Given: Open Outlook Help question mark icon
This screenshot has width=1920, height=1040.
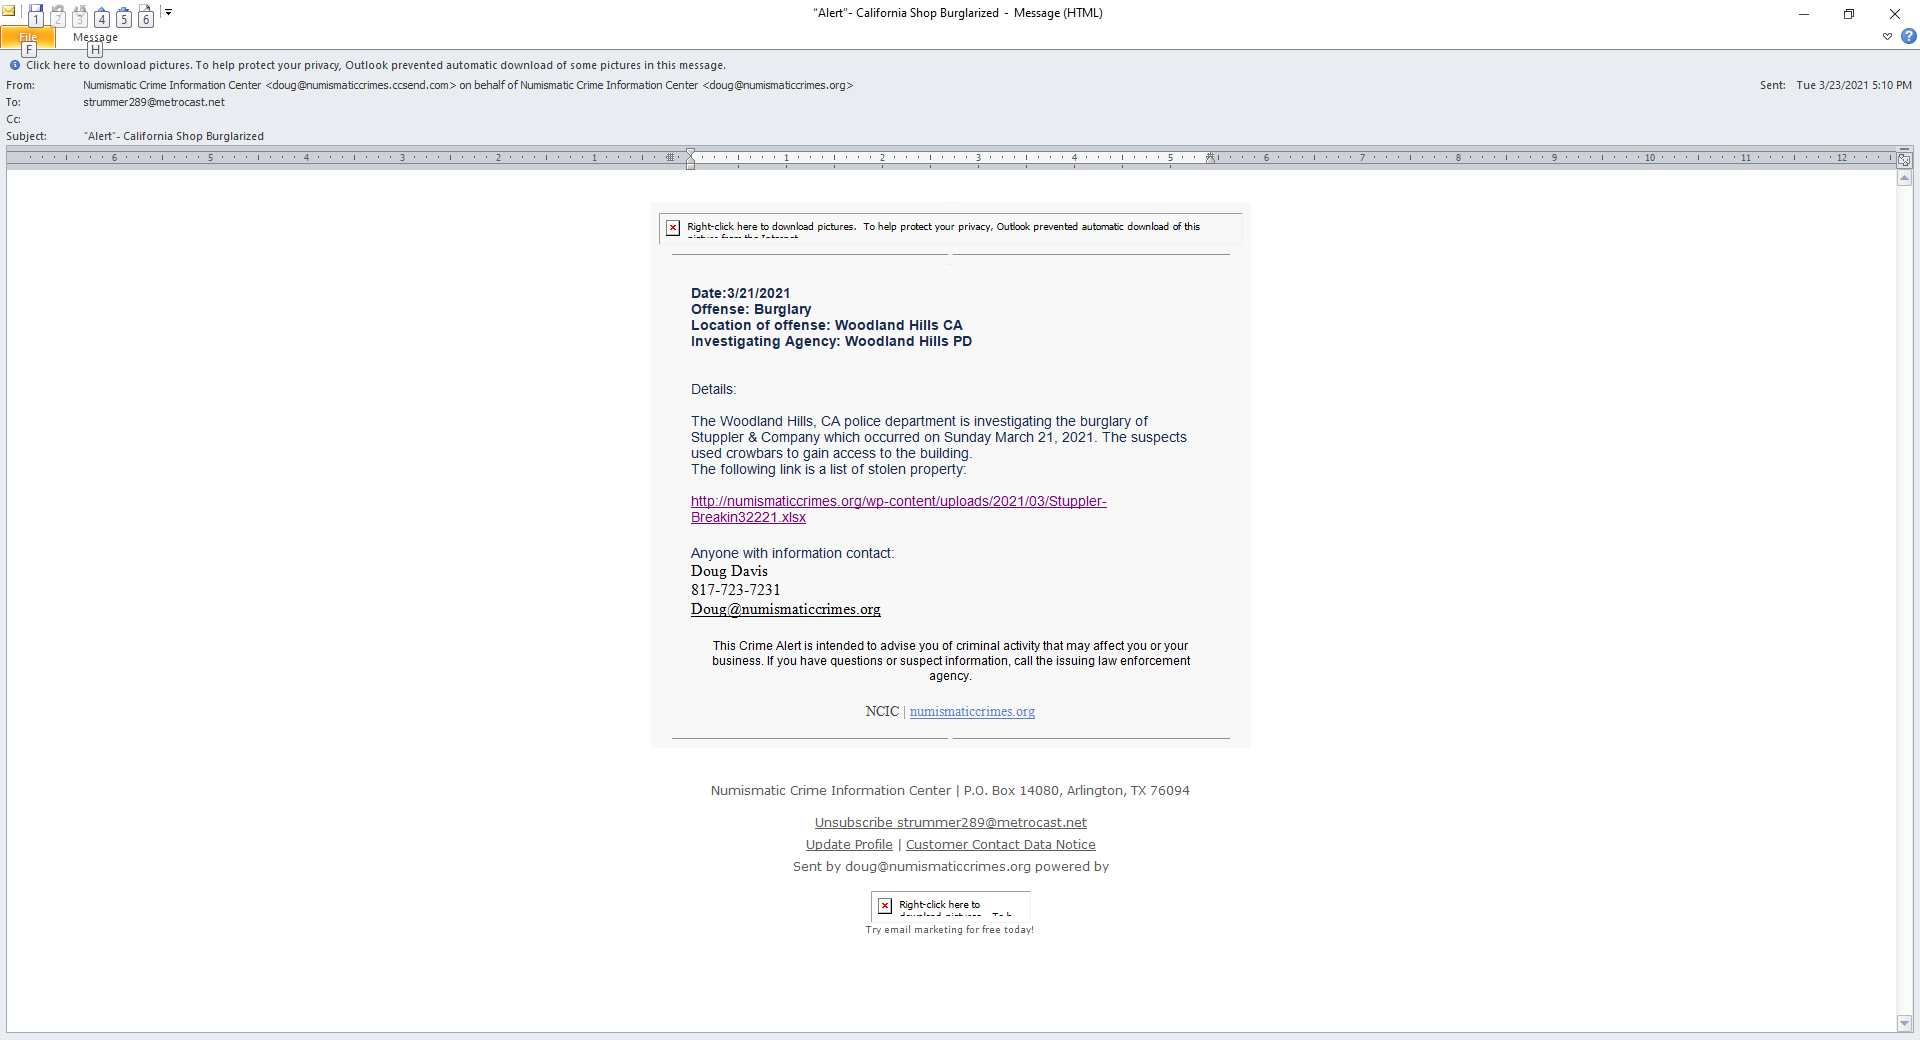Looking at the screenshot, I should [x=1908, y=36].
